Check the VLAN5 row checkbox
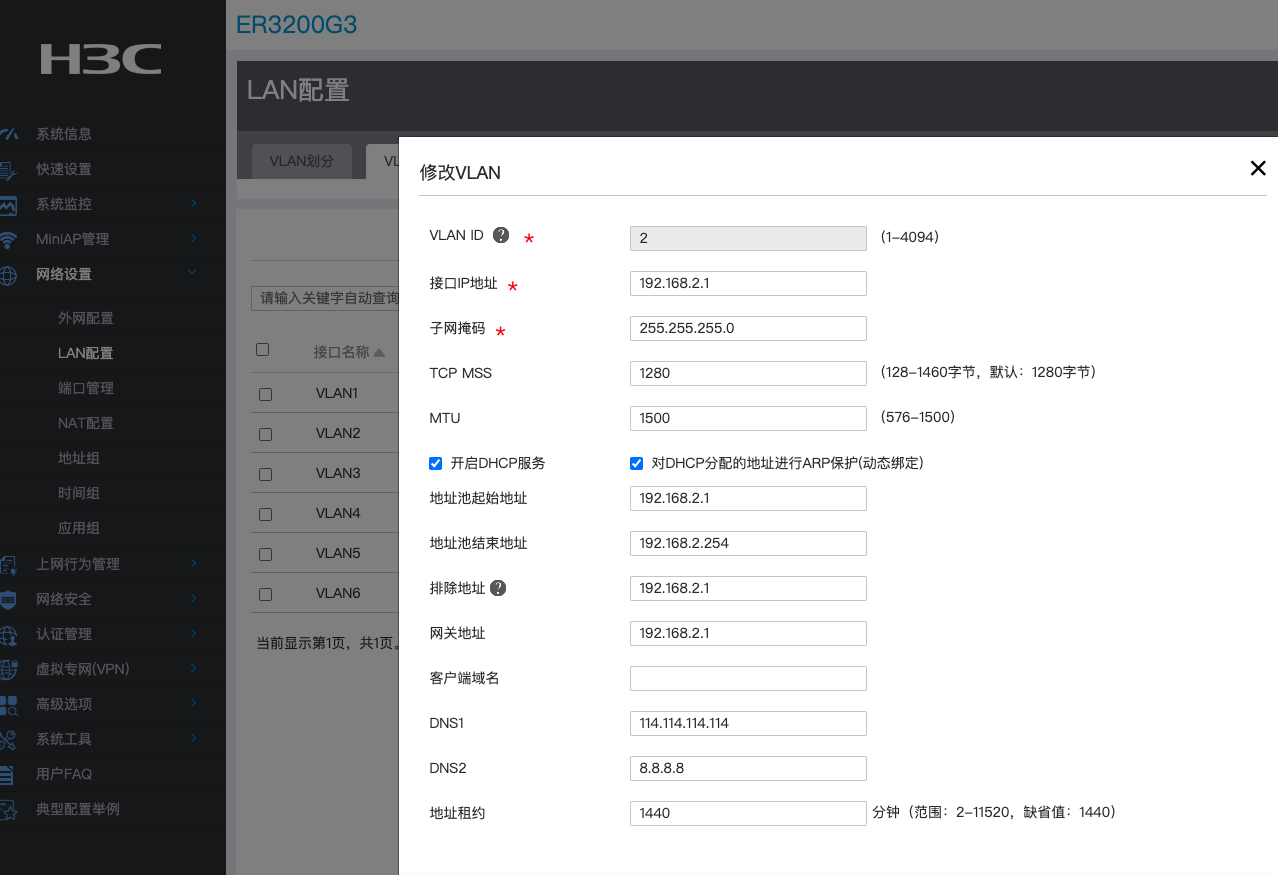The image size is (1278, 875). point(265,554)
